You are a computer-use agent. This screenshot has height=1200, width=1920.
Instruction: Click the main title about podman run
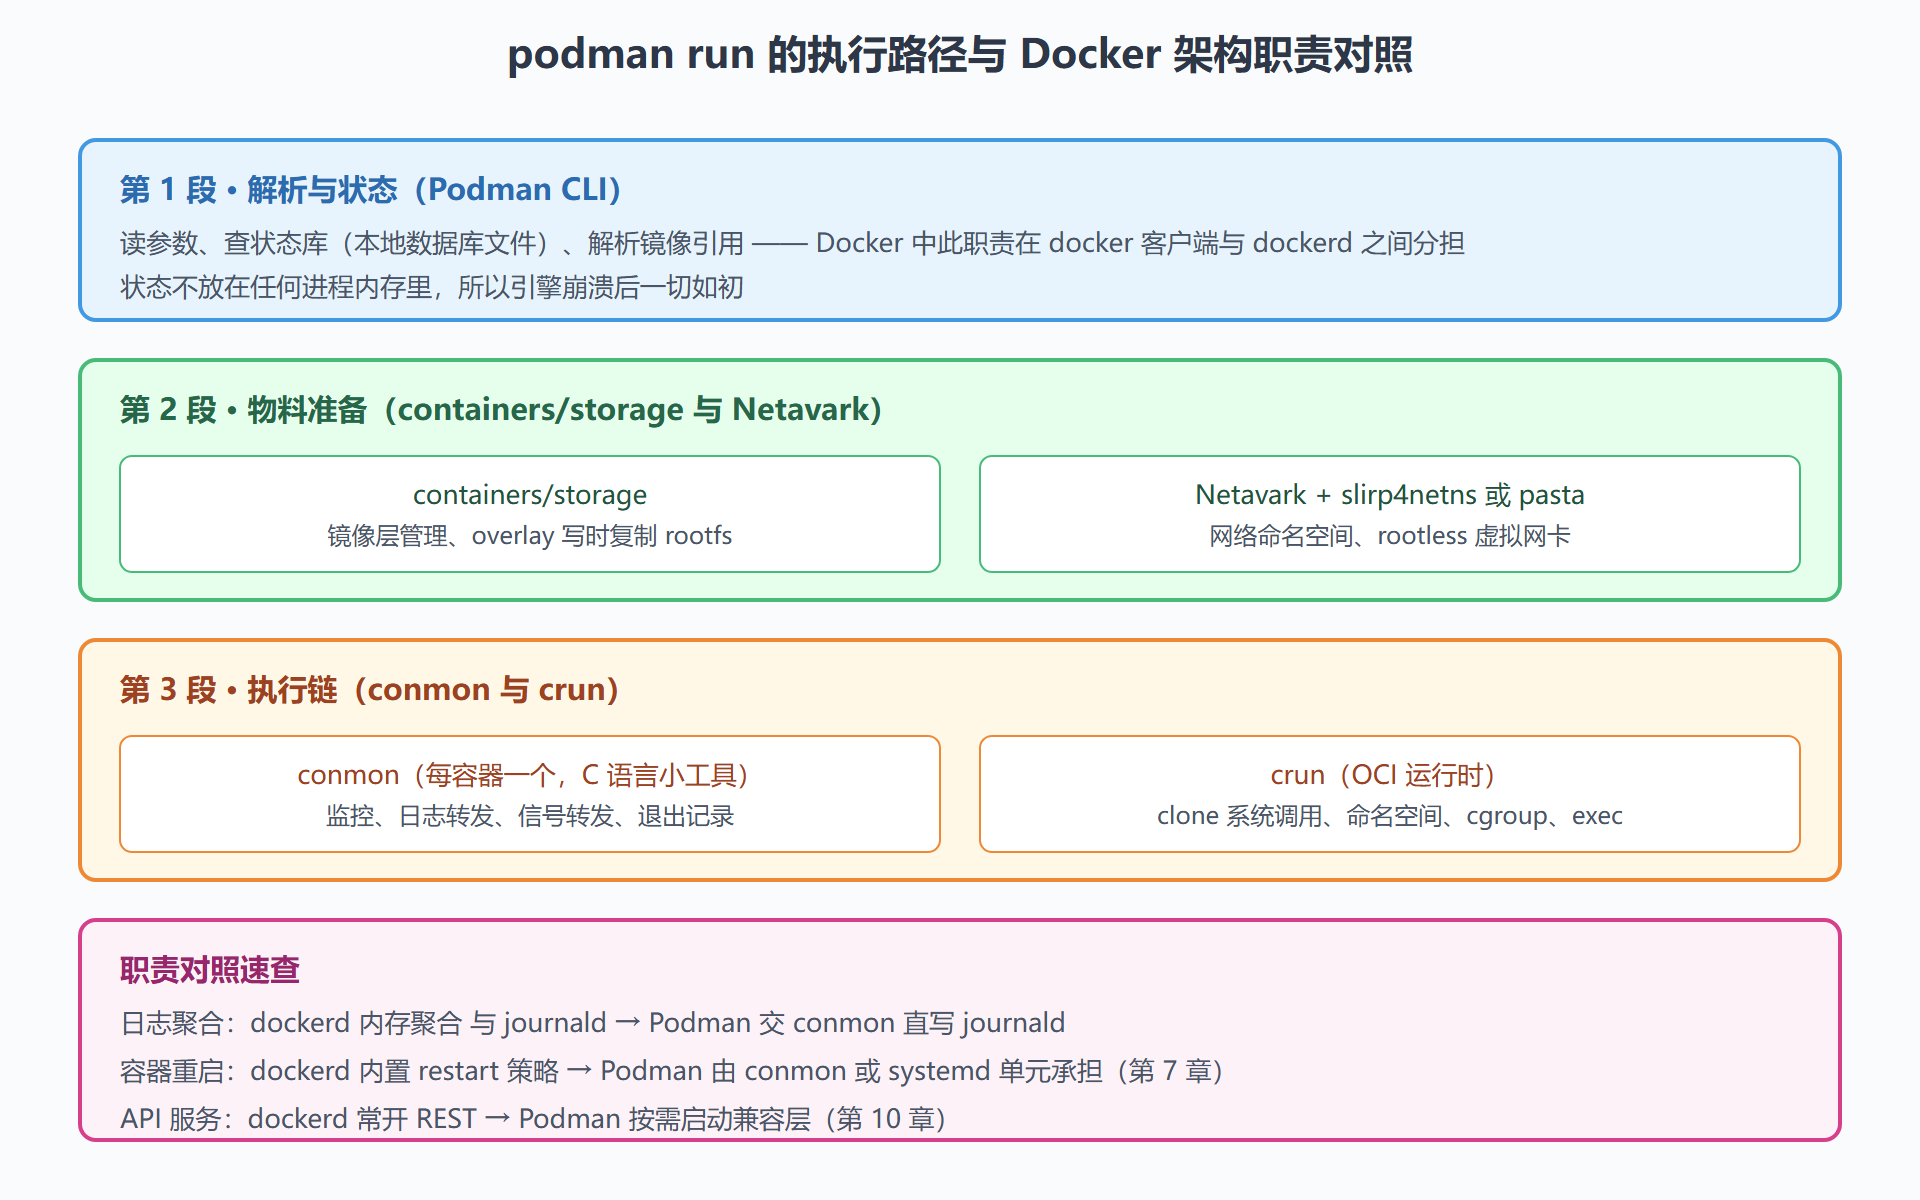pos(960,54)
